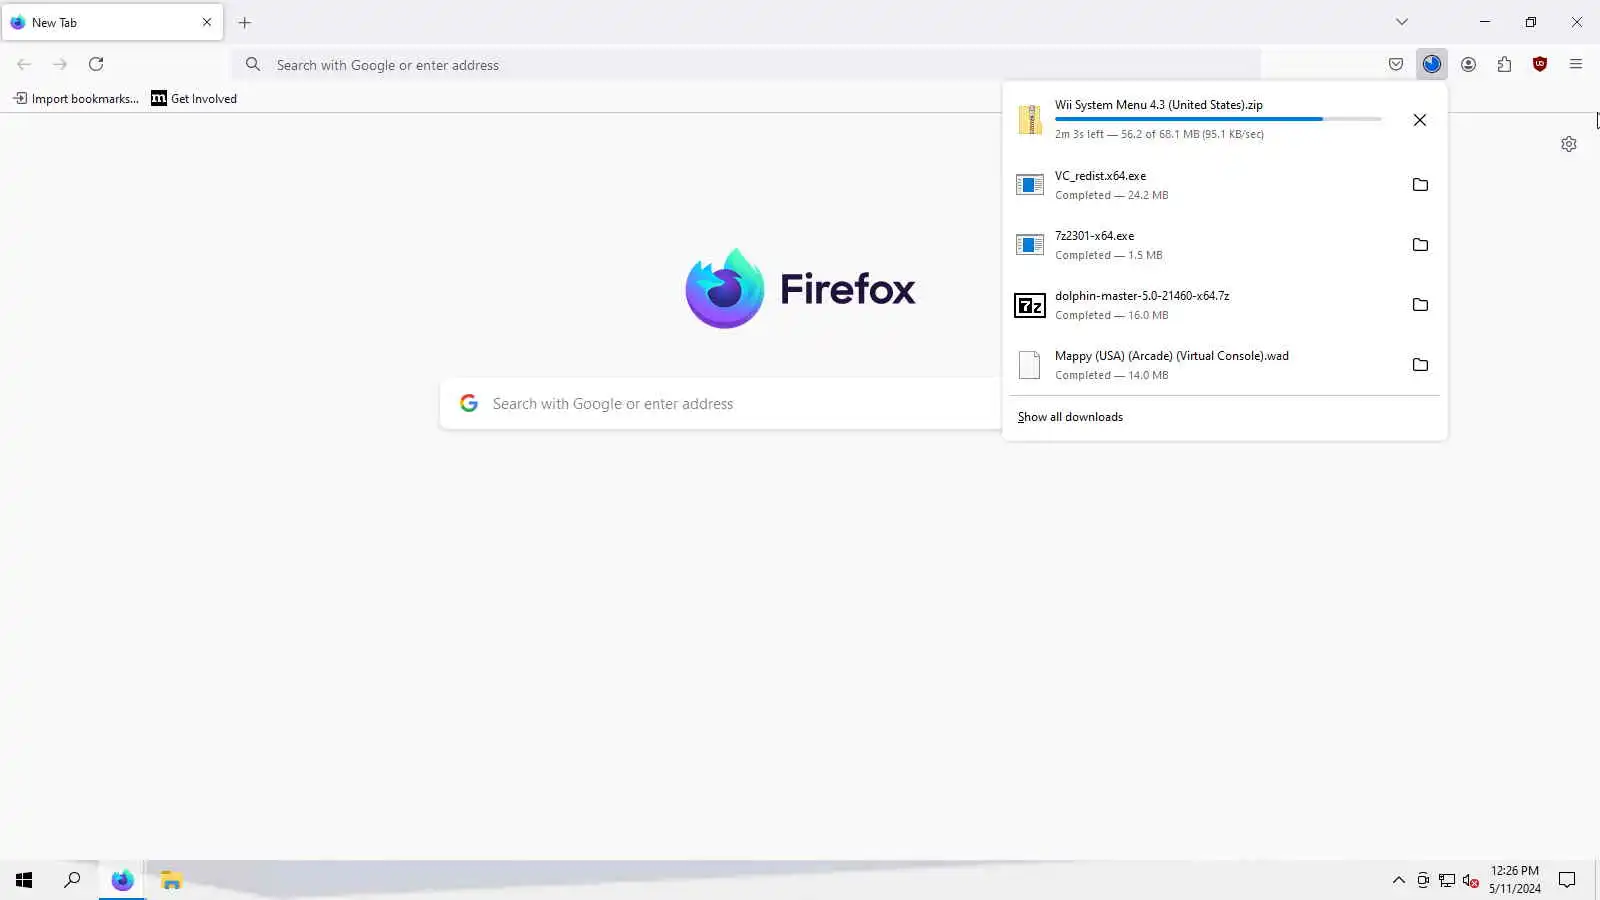Cancel the Wii System Menu download

[x=1419, y=120]
